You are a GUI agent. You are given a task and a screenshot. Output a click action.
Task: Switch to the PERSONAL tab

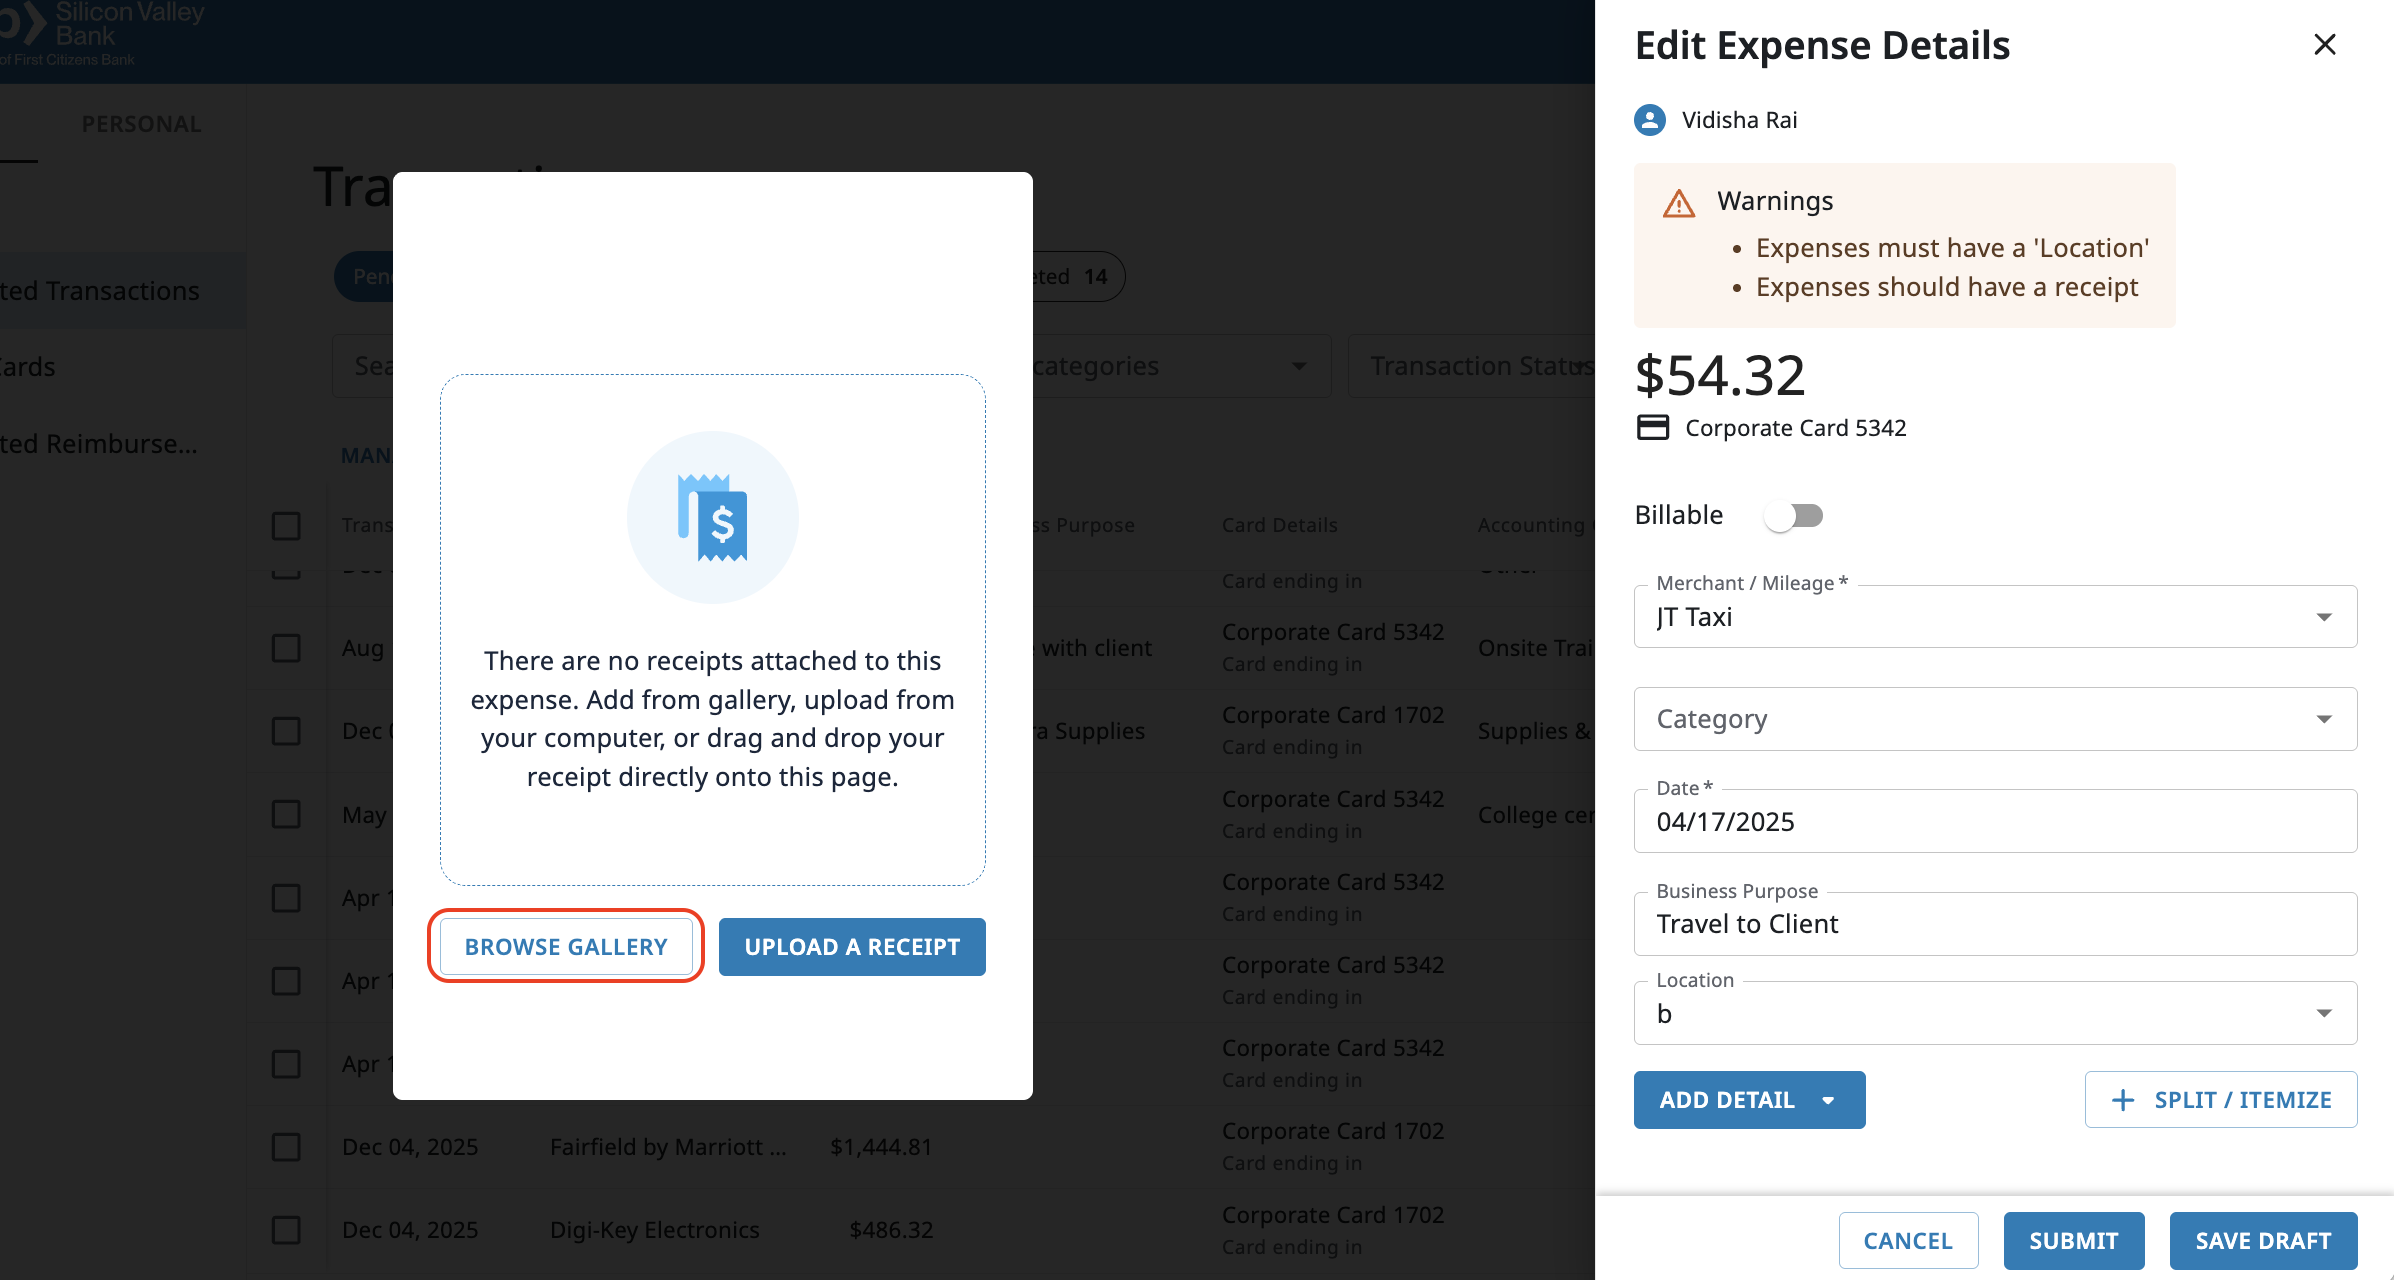coord(141,124)
